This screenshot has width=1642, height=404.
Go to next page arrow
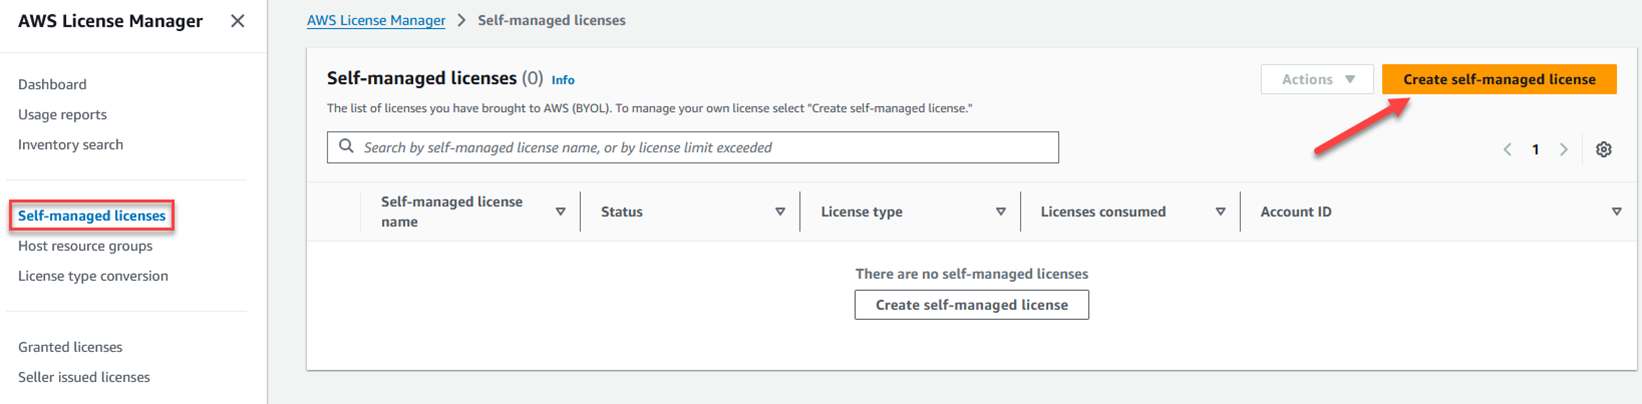tap(1564, 149)
